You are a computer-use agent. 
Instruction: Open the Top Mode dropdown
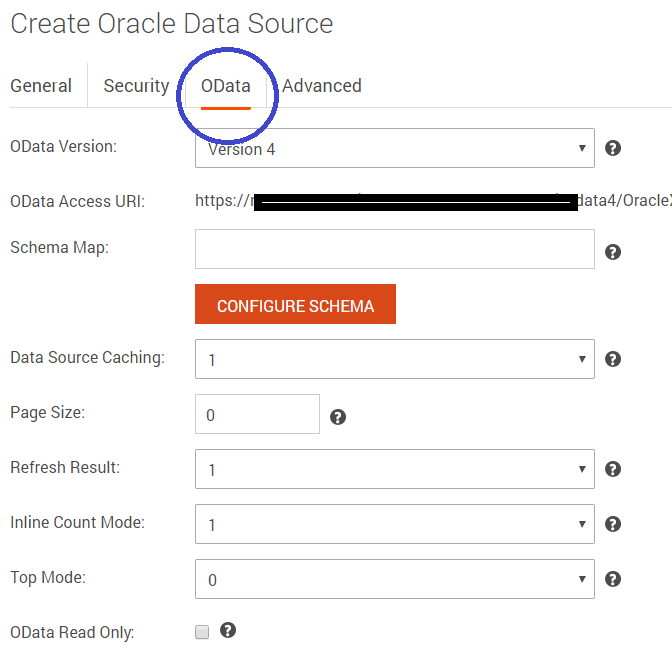[394, 579]
